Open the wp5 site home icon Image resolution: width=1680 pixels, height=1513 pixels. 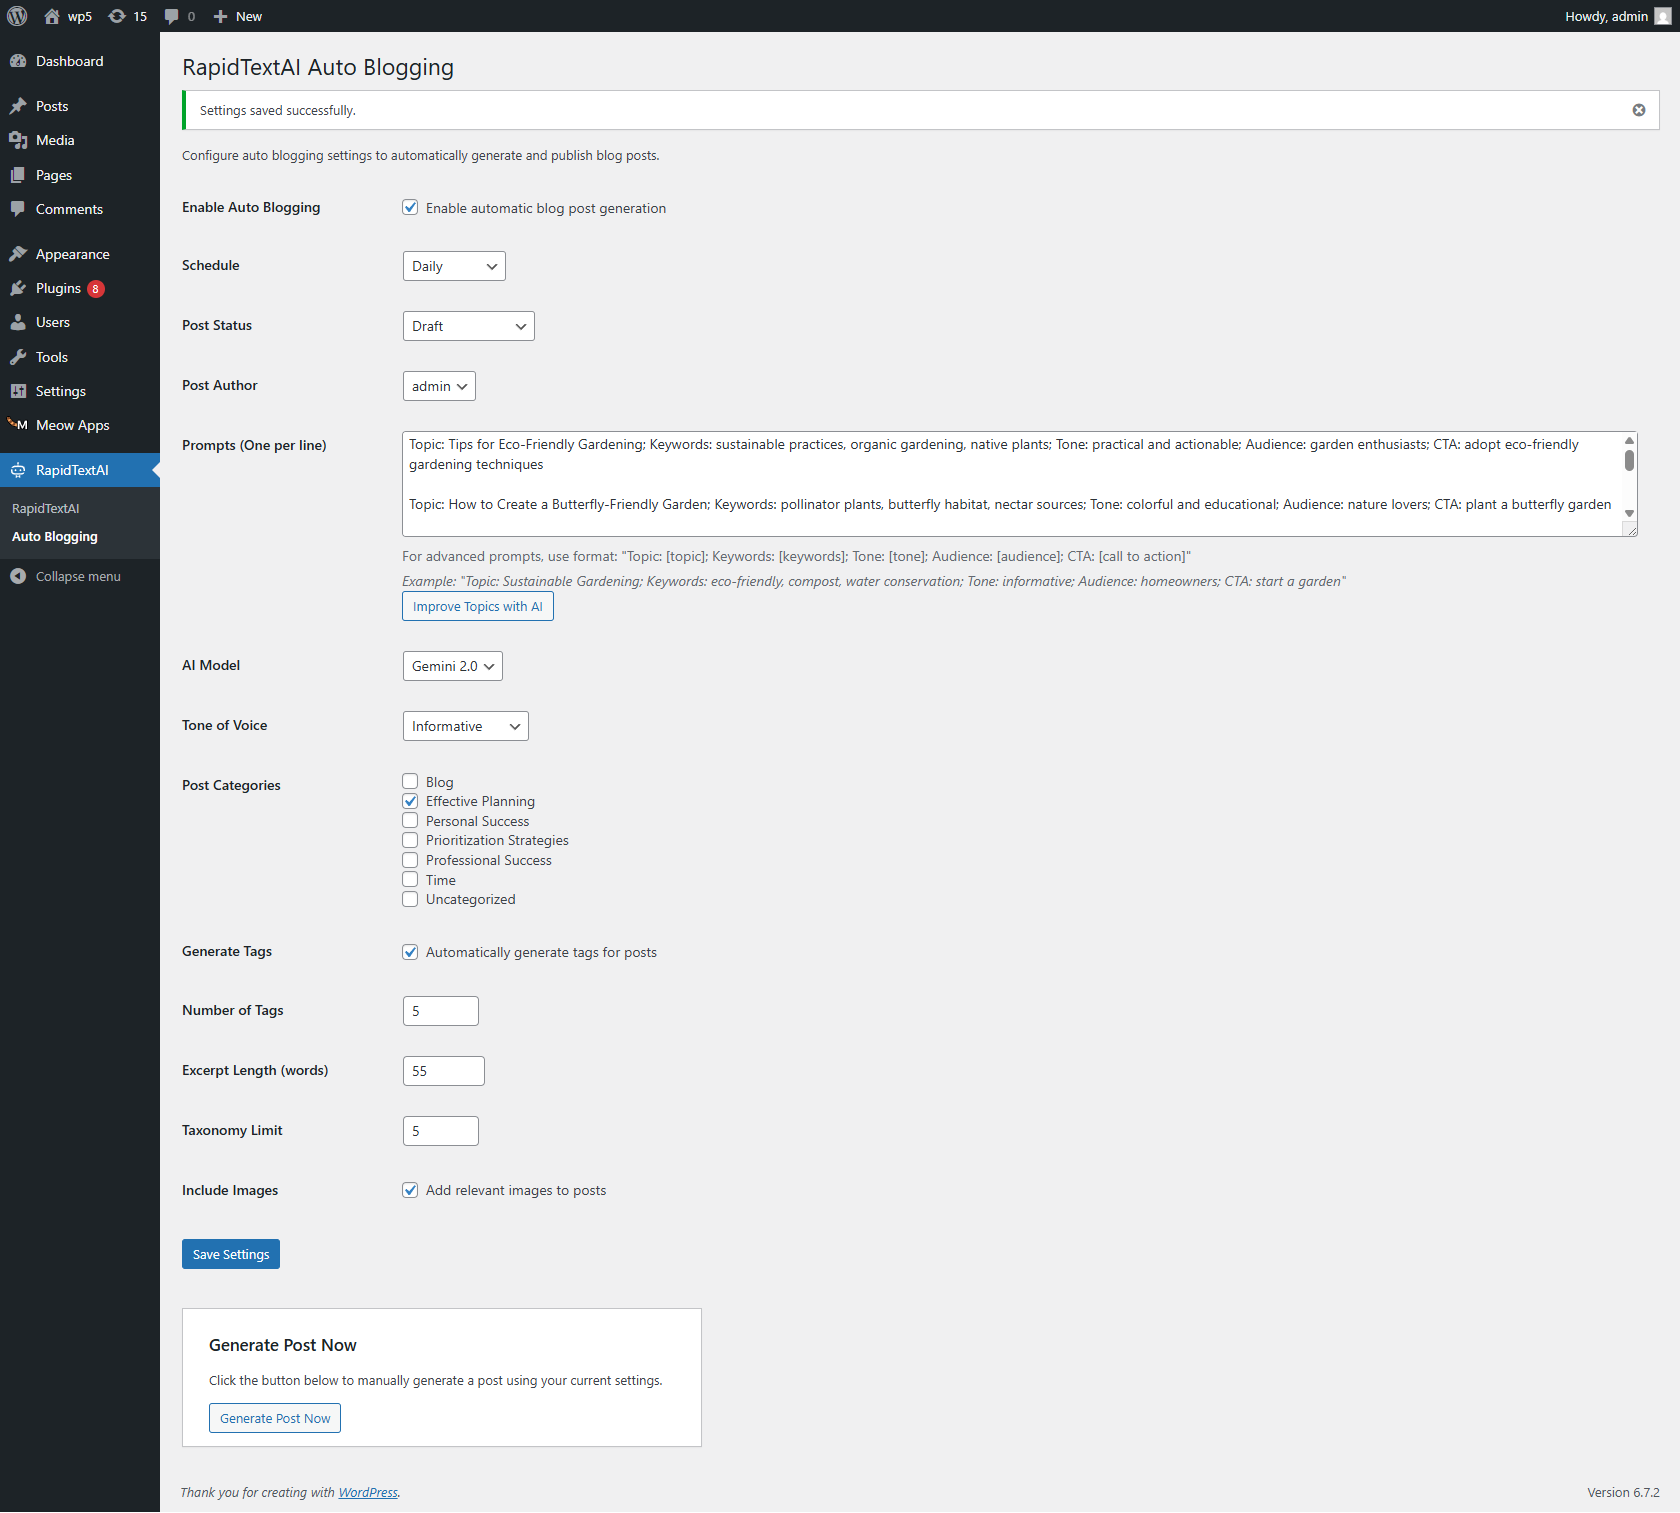(x=52, y=16)
